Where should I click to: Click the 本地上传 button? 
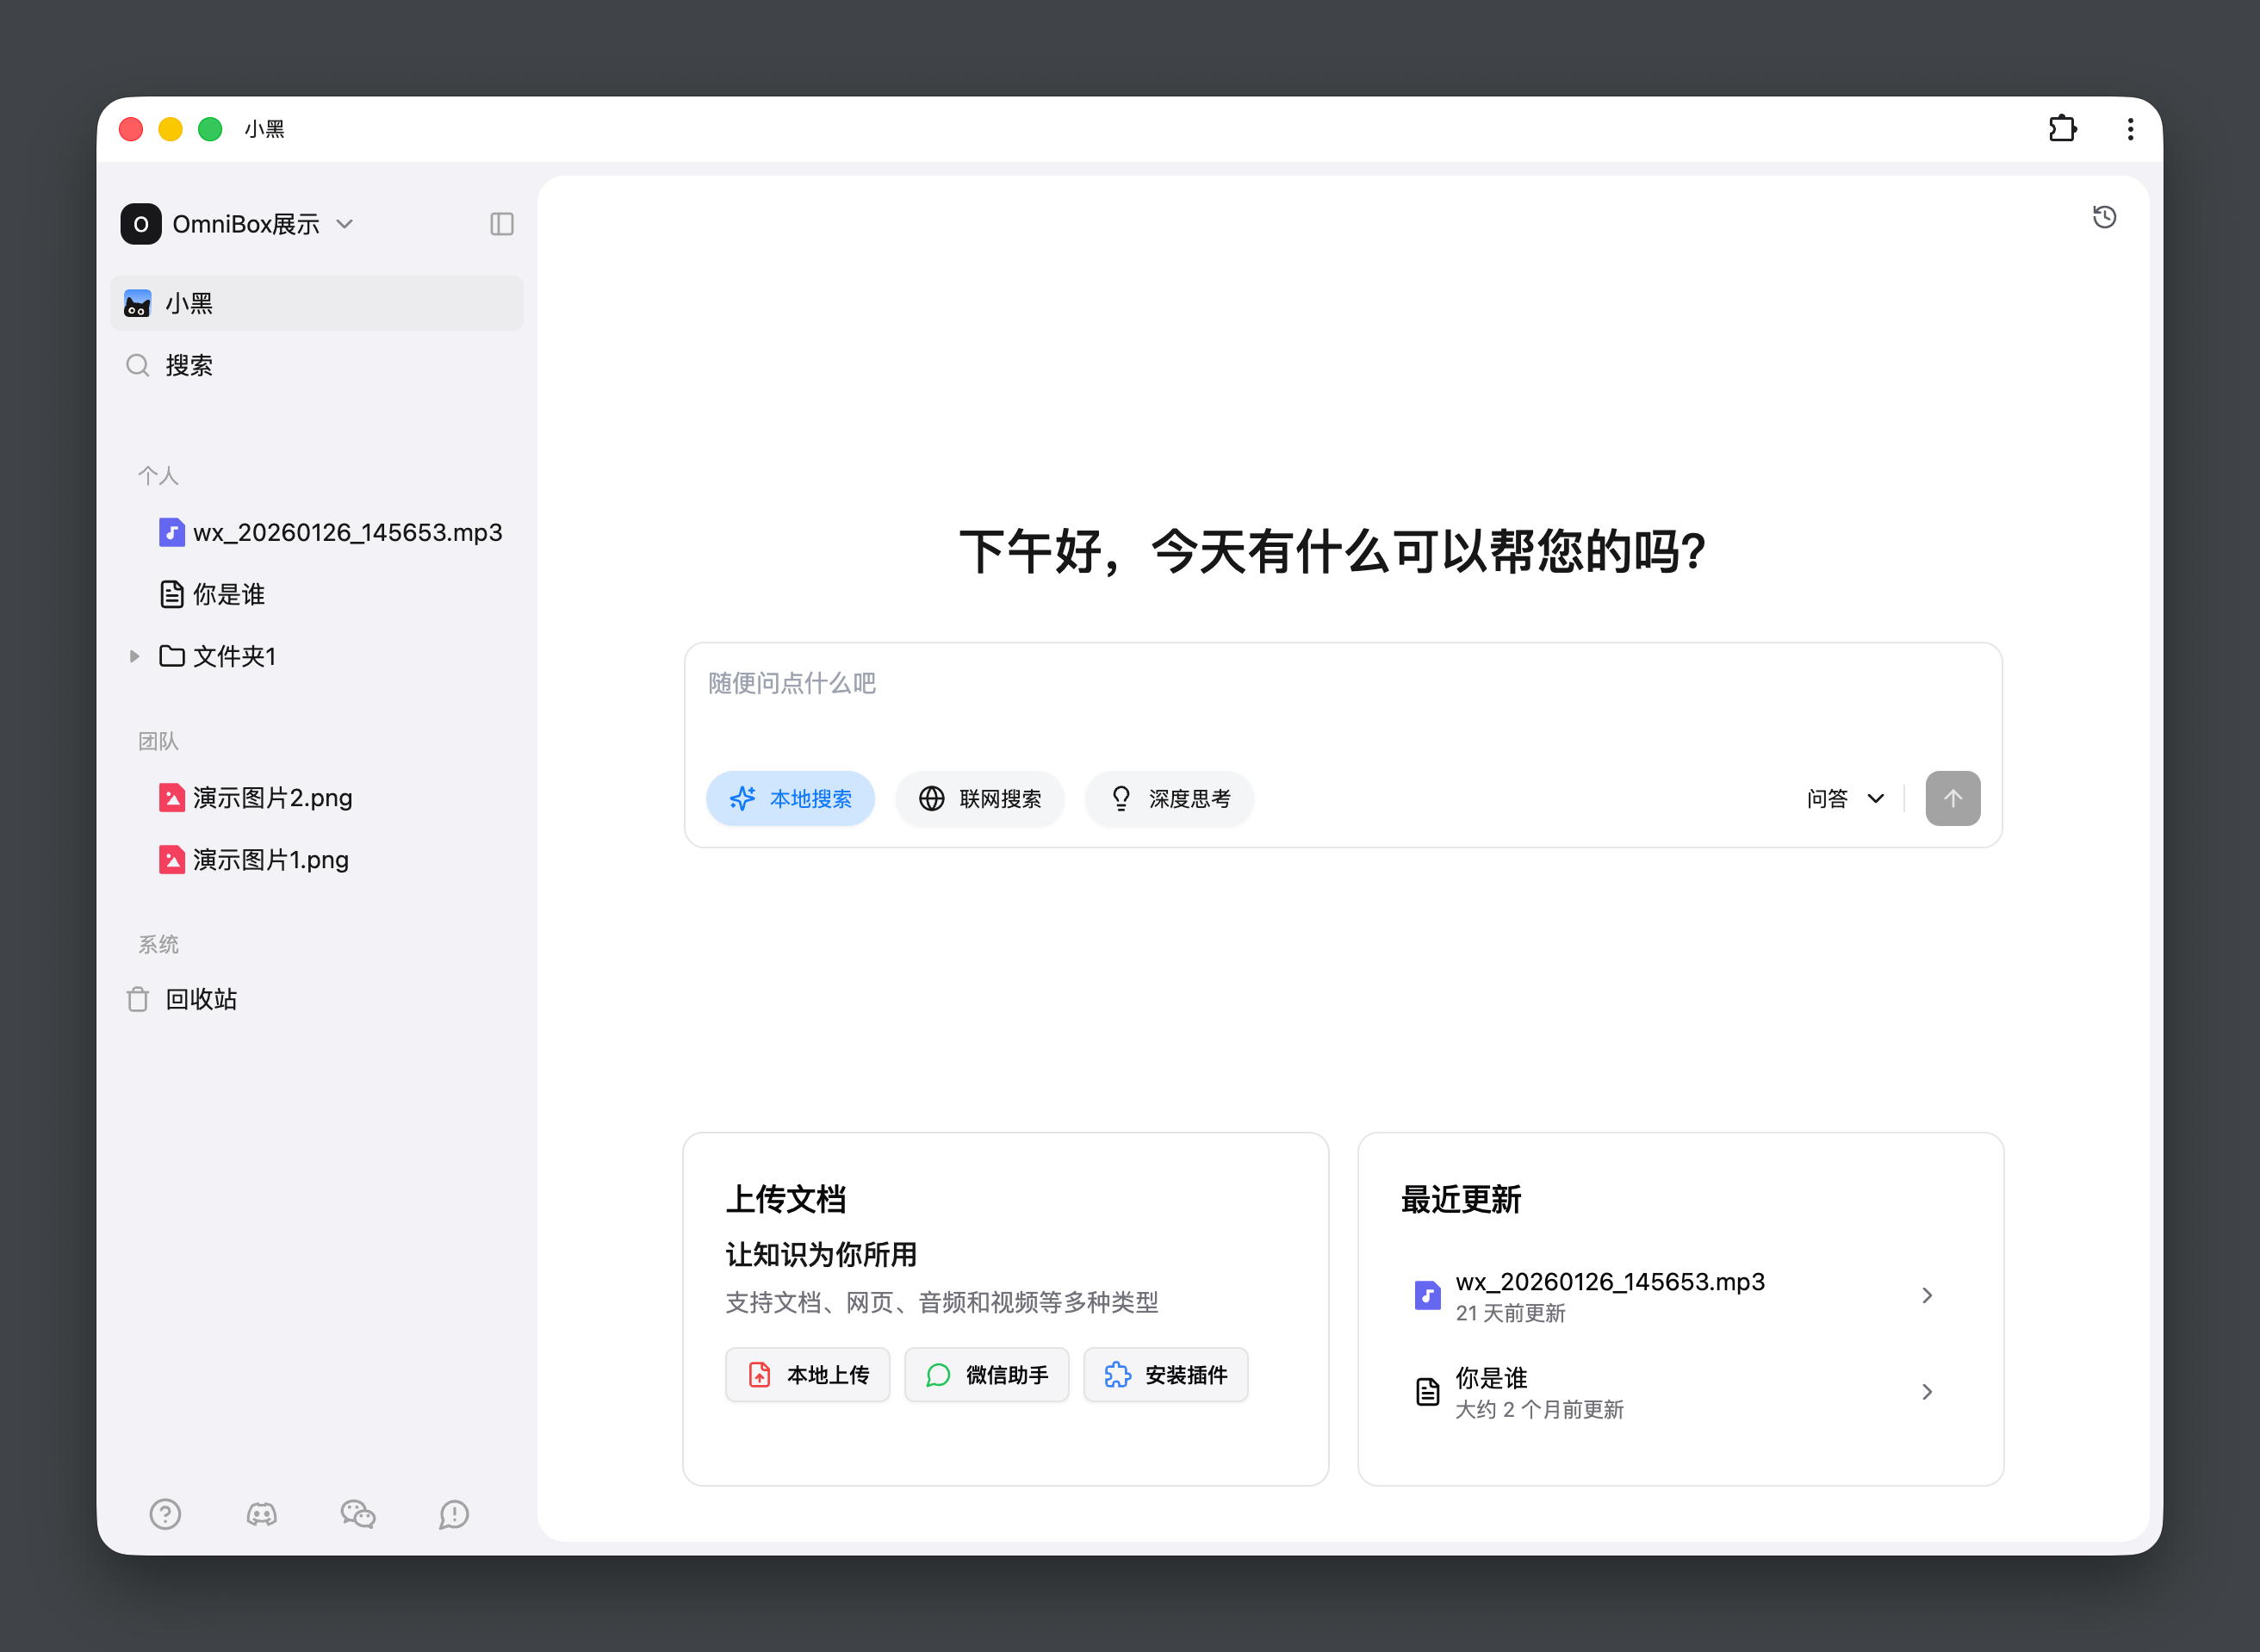point(808,1375)
